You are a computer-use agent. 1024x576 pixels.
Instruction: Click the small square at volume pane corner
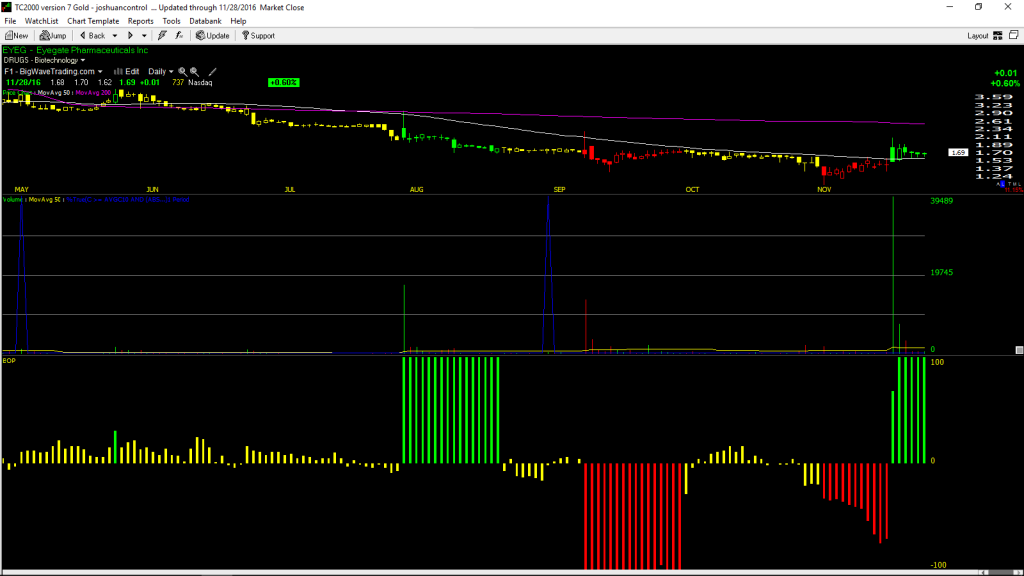pos(1019,350)
